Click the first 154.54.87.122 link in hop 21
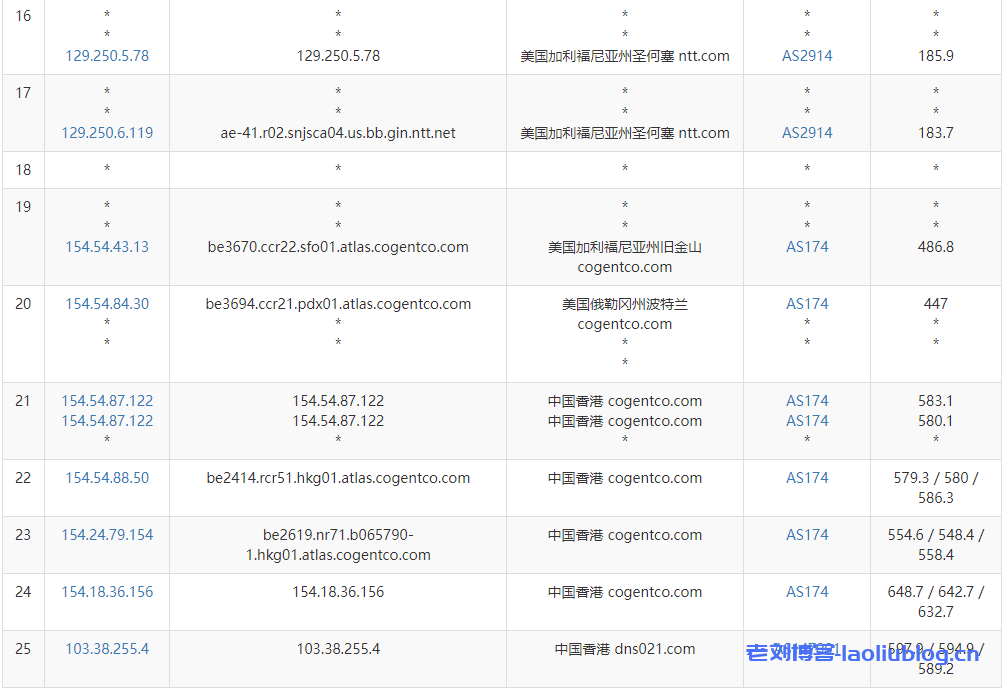Screen dimensions: 1005x691 tap(107, 401)
